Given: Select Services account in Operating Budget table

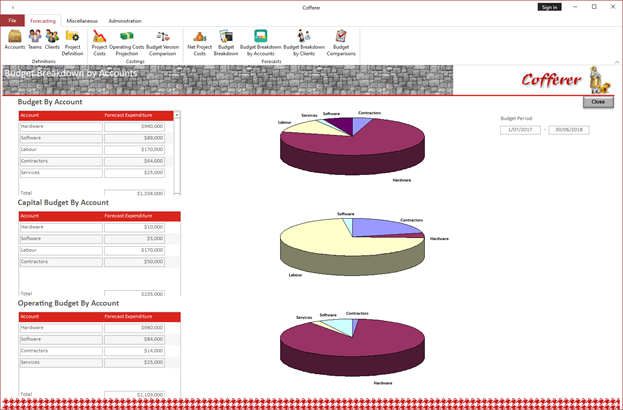Looking at the screenshot, I should tap(61, 363).
